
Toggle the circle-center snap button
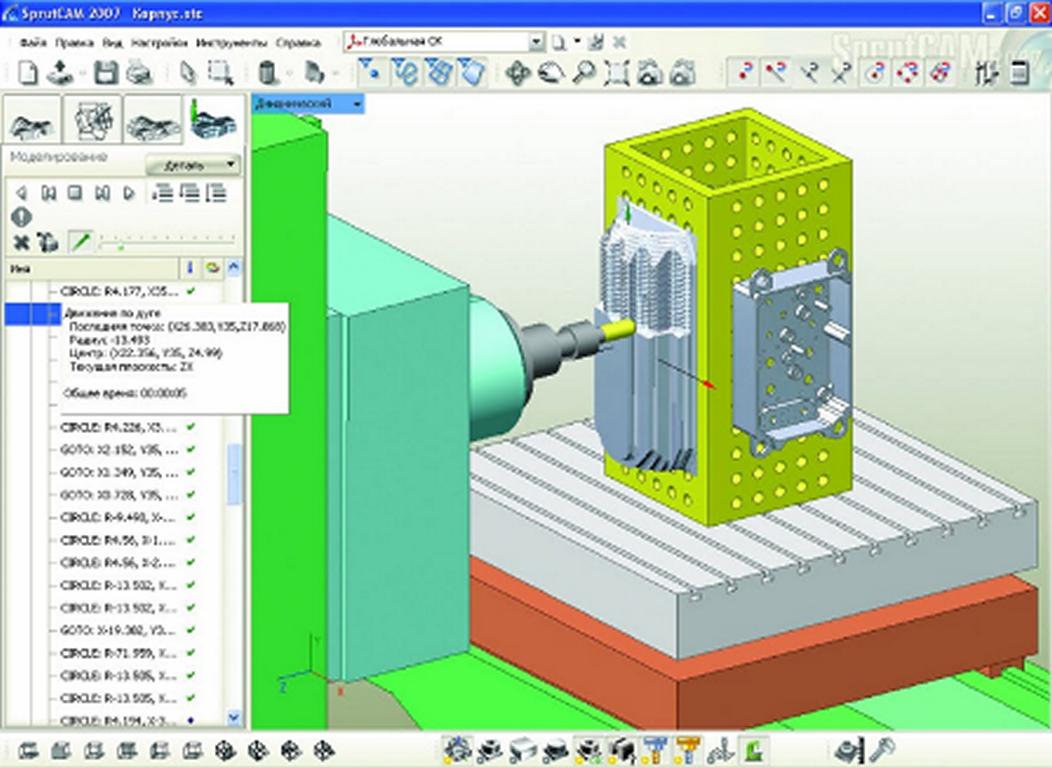click(875, 72)
